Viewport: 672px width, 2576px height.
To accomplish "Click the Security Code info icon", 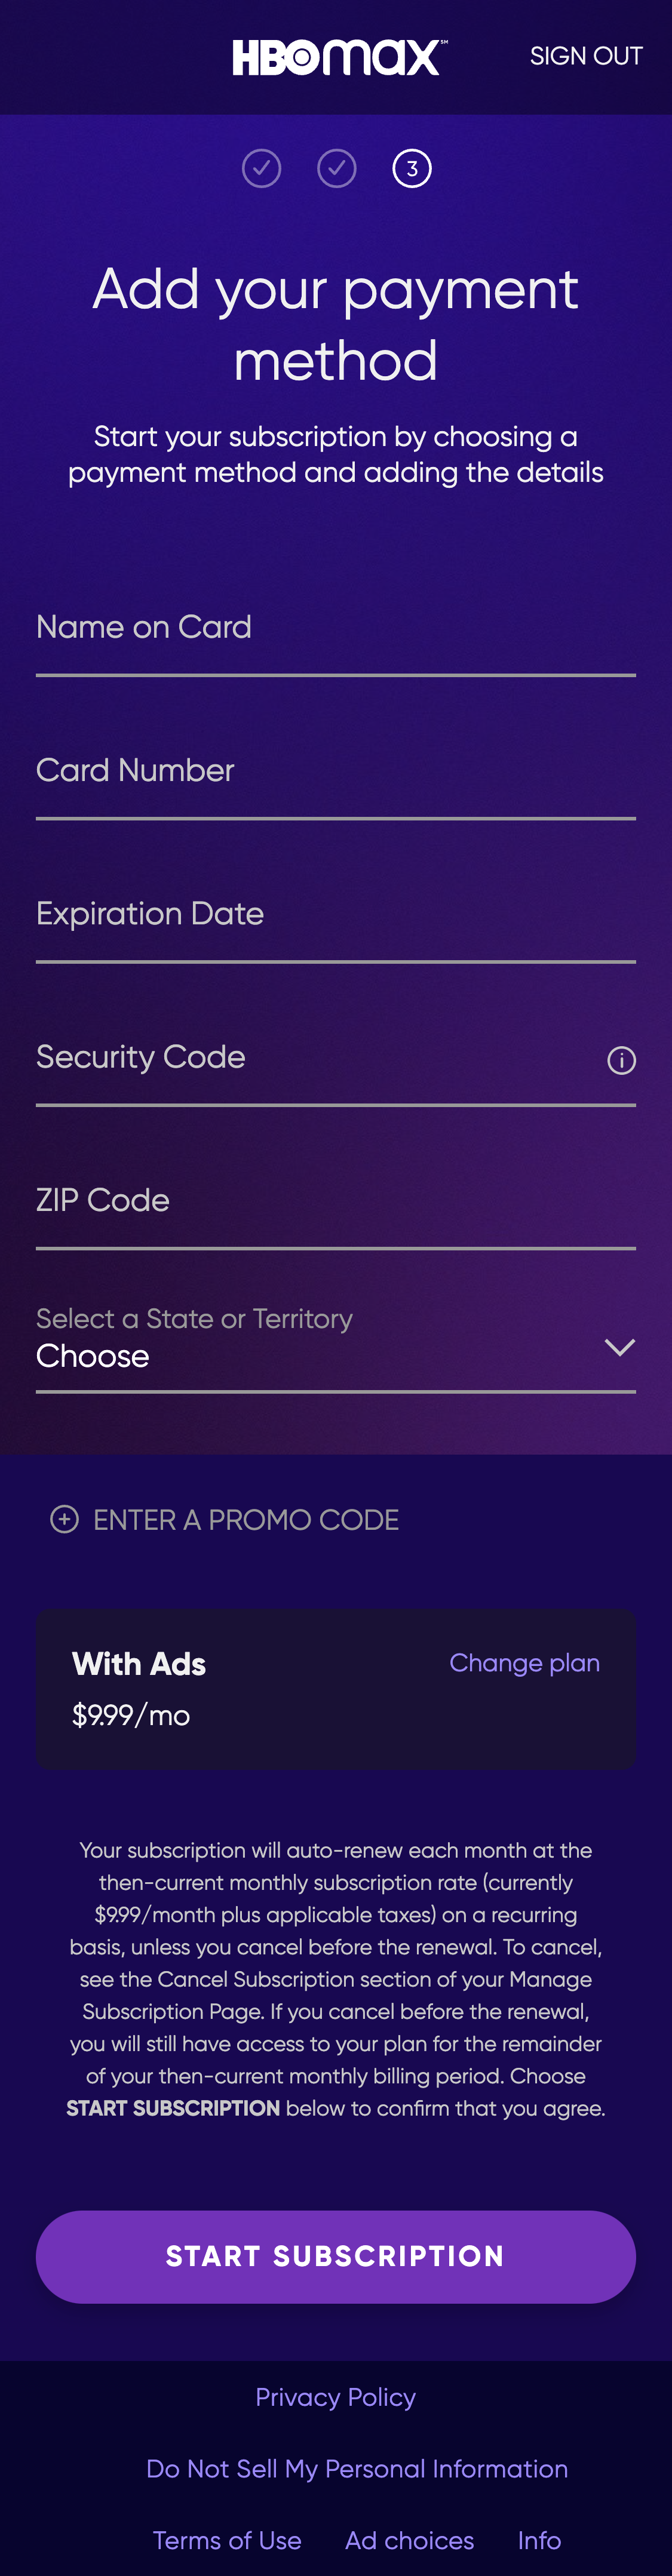I will [x=621, y=1060].
